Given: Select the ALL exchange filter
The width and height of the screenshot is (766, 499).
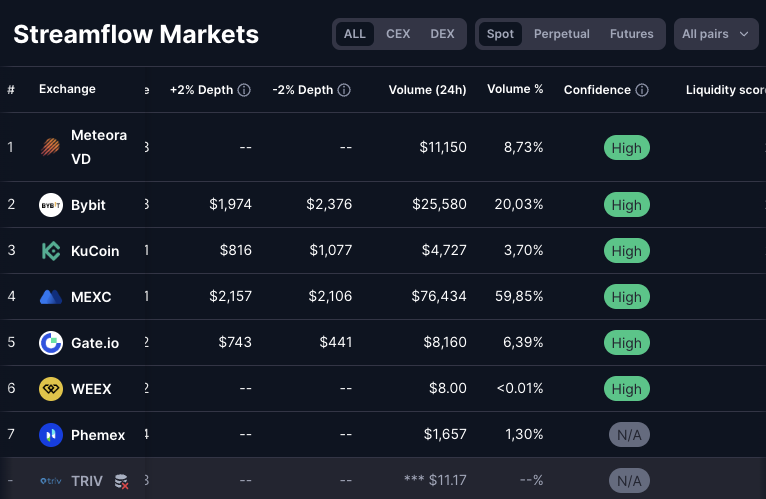Looking at the screenshot, I should point(355,34).
